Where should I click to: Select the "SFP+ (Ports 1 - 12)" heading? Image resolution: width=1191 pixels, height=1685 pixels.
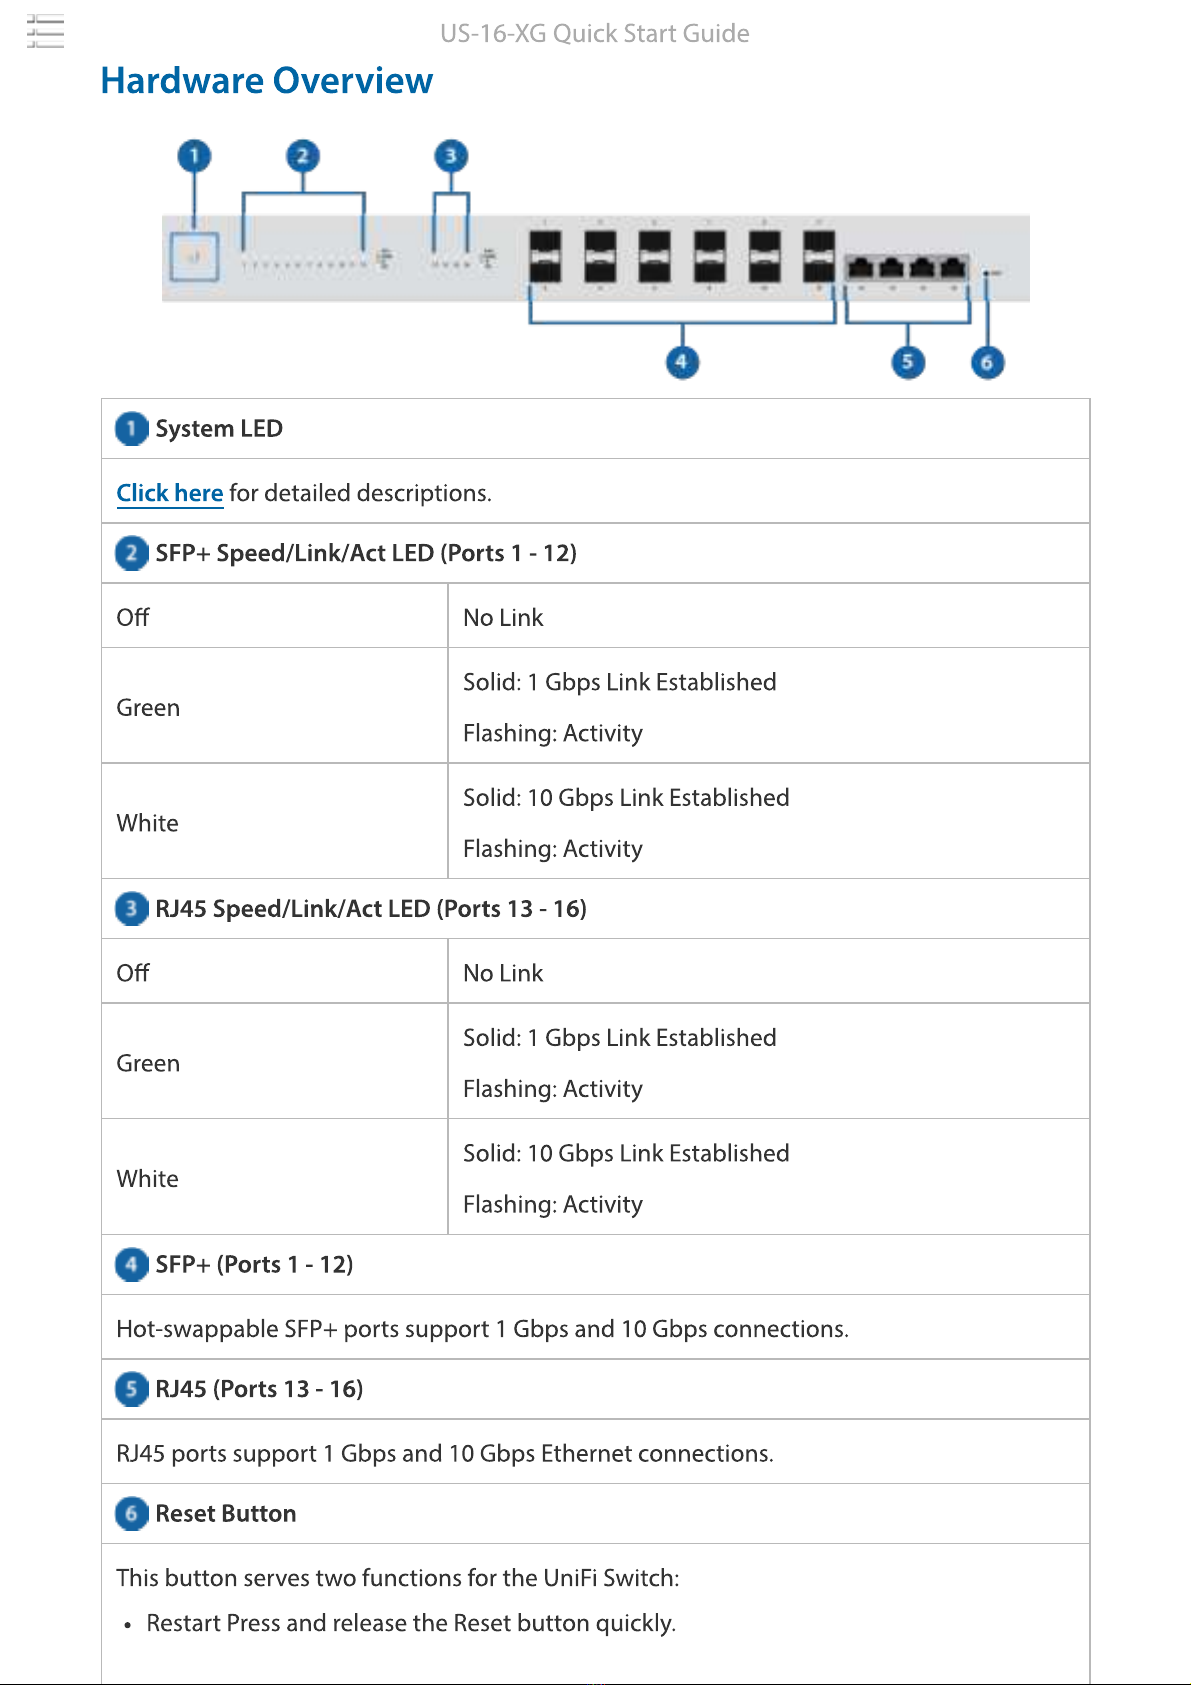click(254, 1264)
